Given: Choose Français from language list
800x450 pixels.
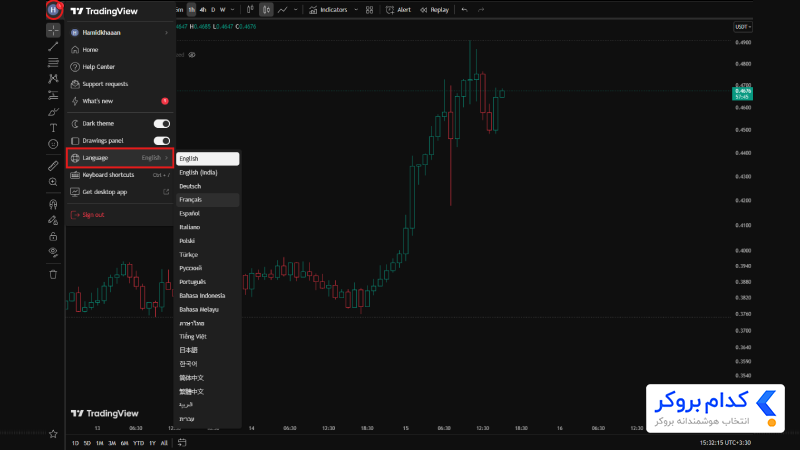Looking at the screenshot, I should tap(208, 200).
